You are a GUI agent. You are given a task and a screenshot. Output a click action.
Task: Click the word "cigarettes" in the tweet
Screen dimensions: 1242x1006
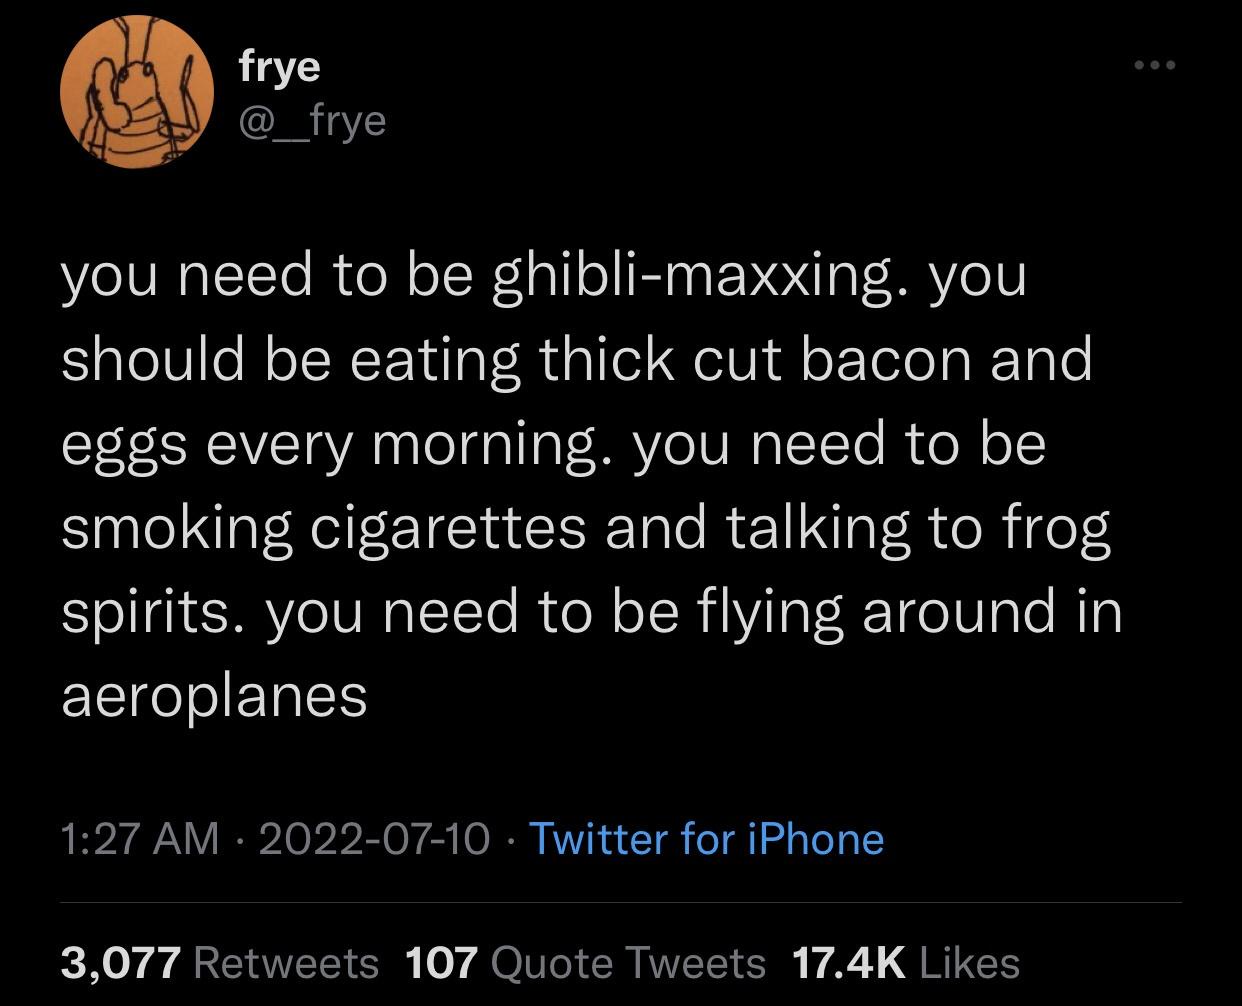(449, 528)
